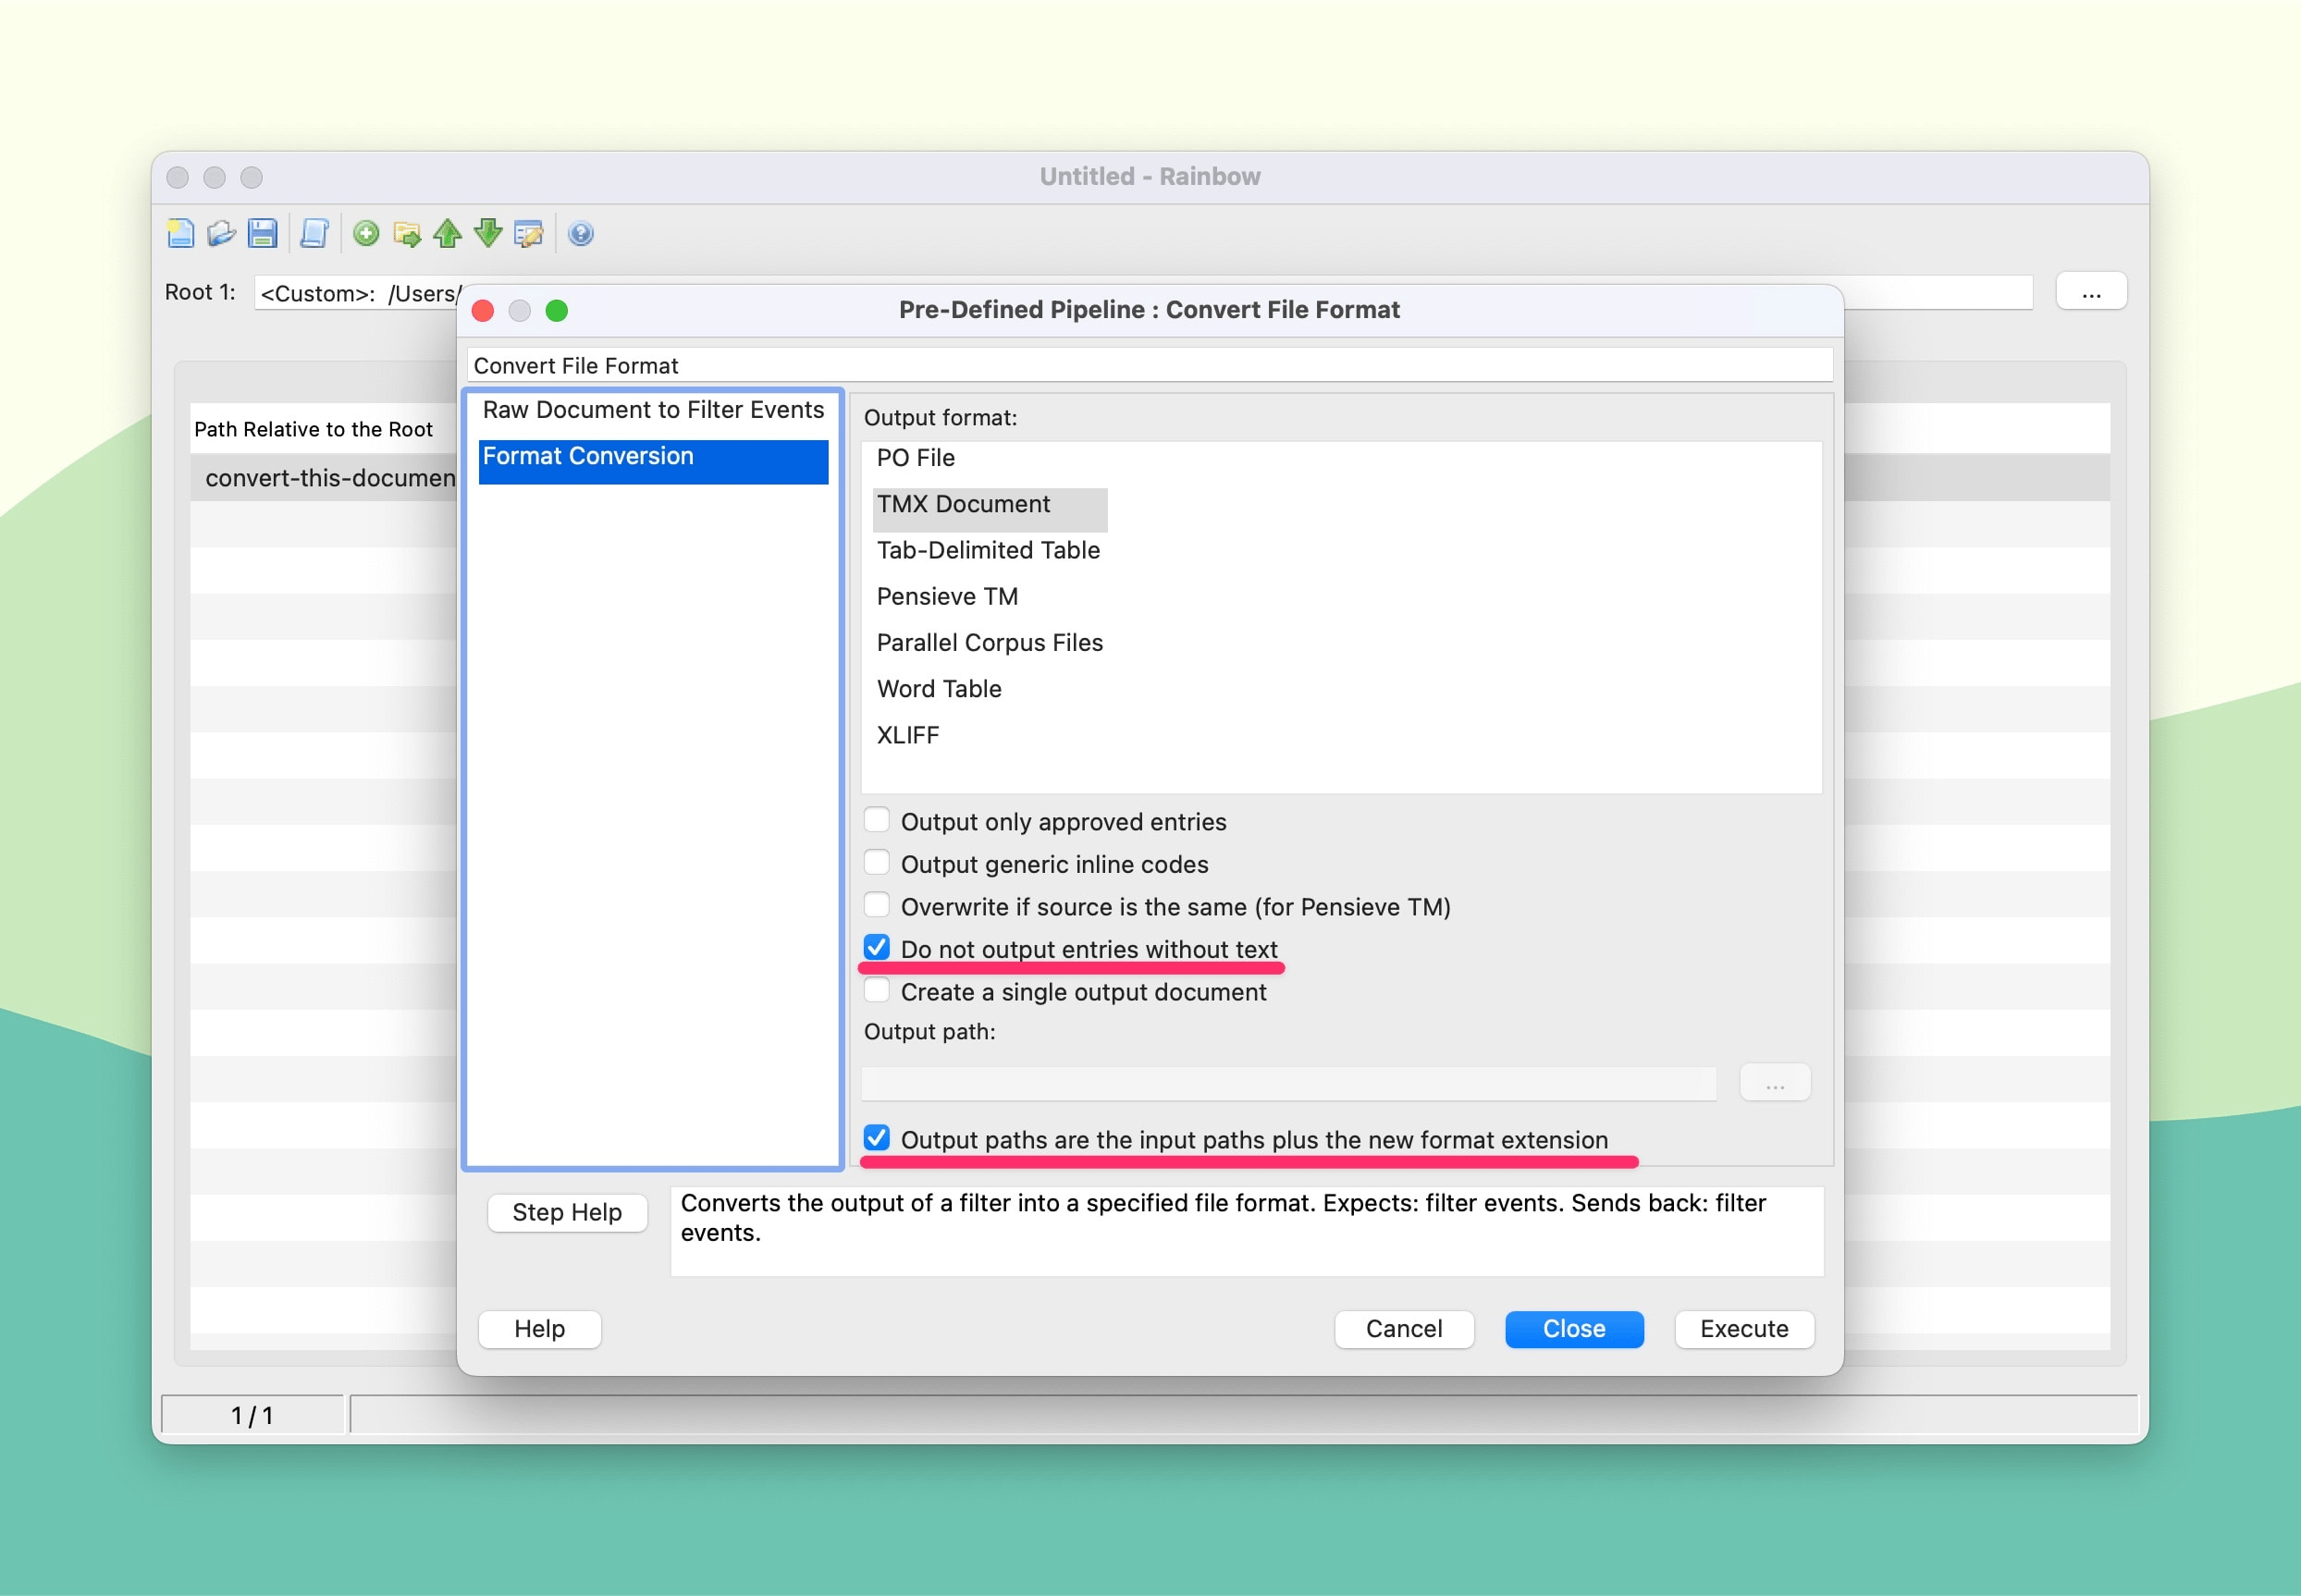Click the Step Help button

(567, 1212)
